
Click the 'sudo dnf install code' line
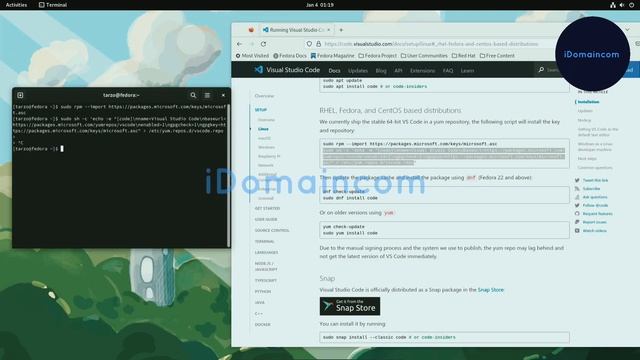350,198
